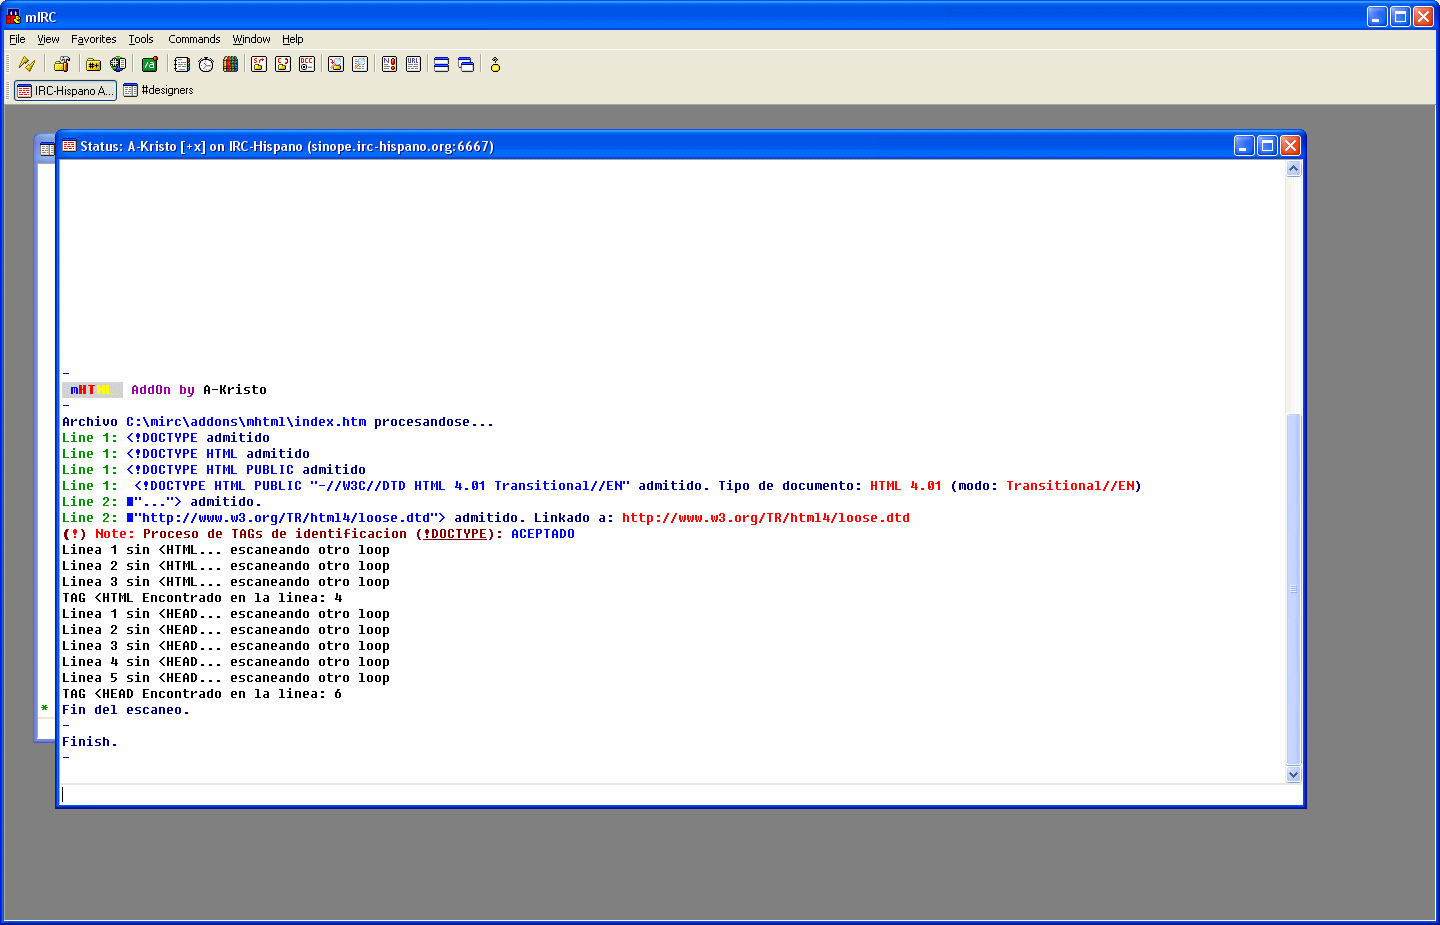1440x925 pixels.
Task: Click the Timer stopwatch icon
Action: [x=206, y=64]
